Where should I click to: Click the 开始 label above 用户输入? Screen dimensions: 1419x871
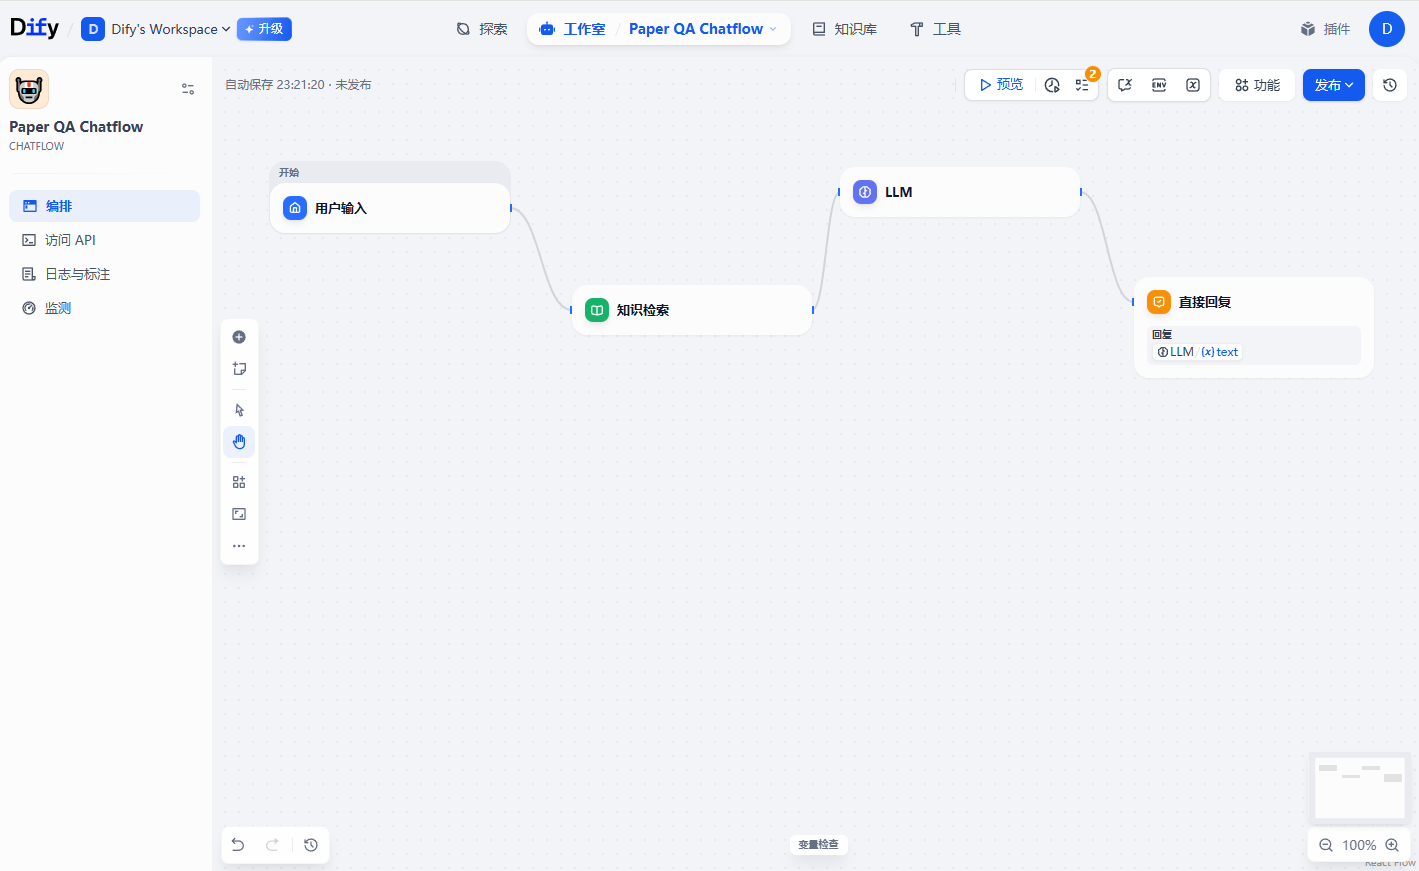pos(289,173)
